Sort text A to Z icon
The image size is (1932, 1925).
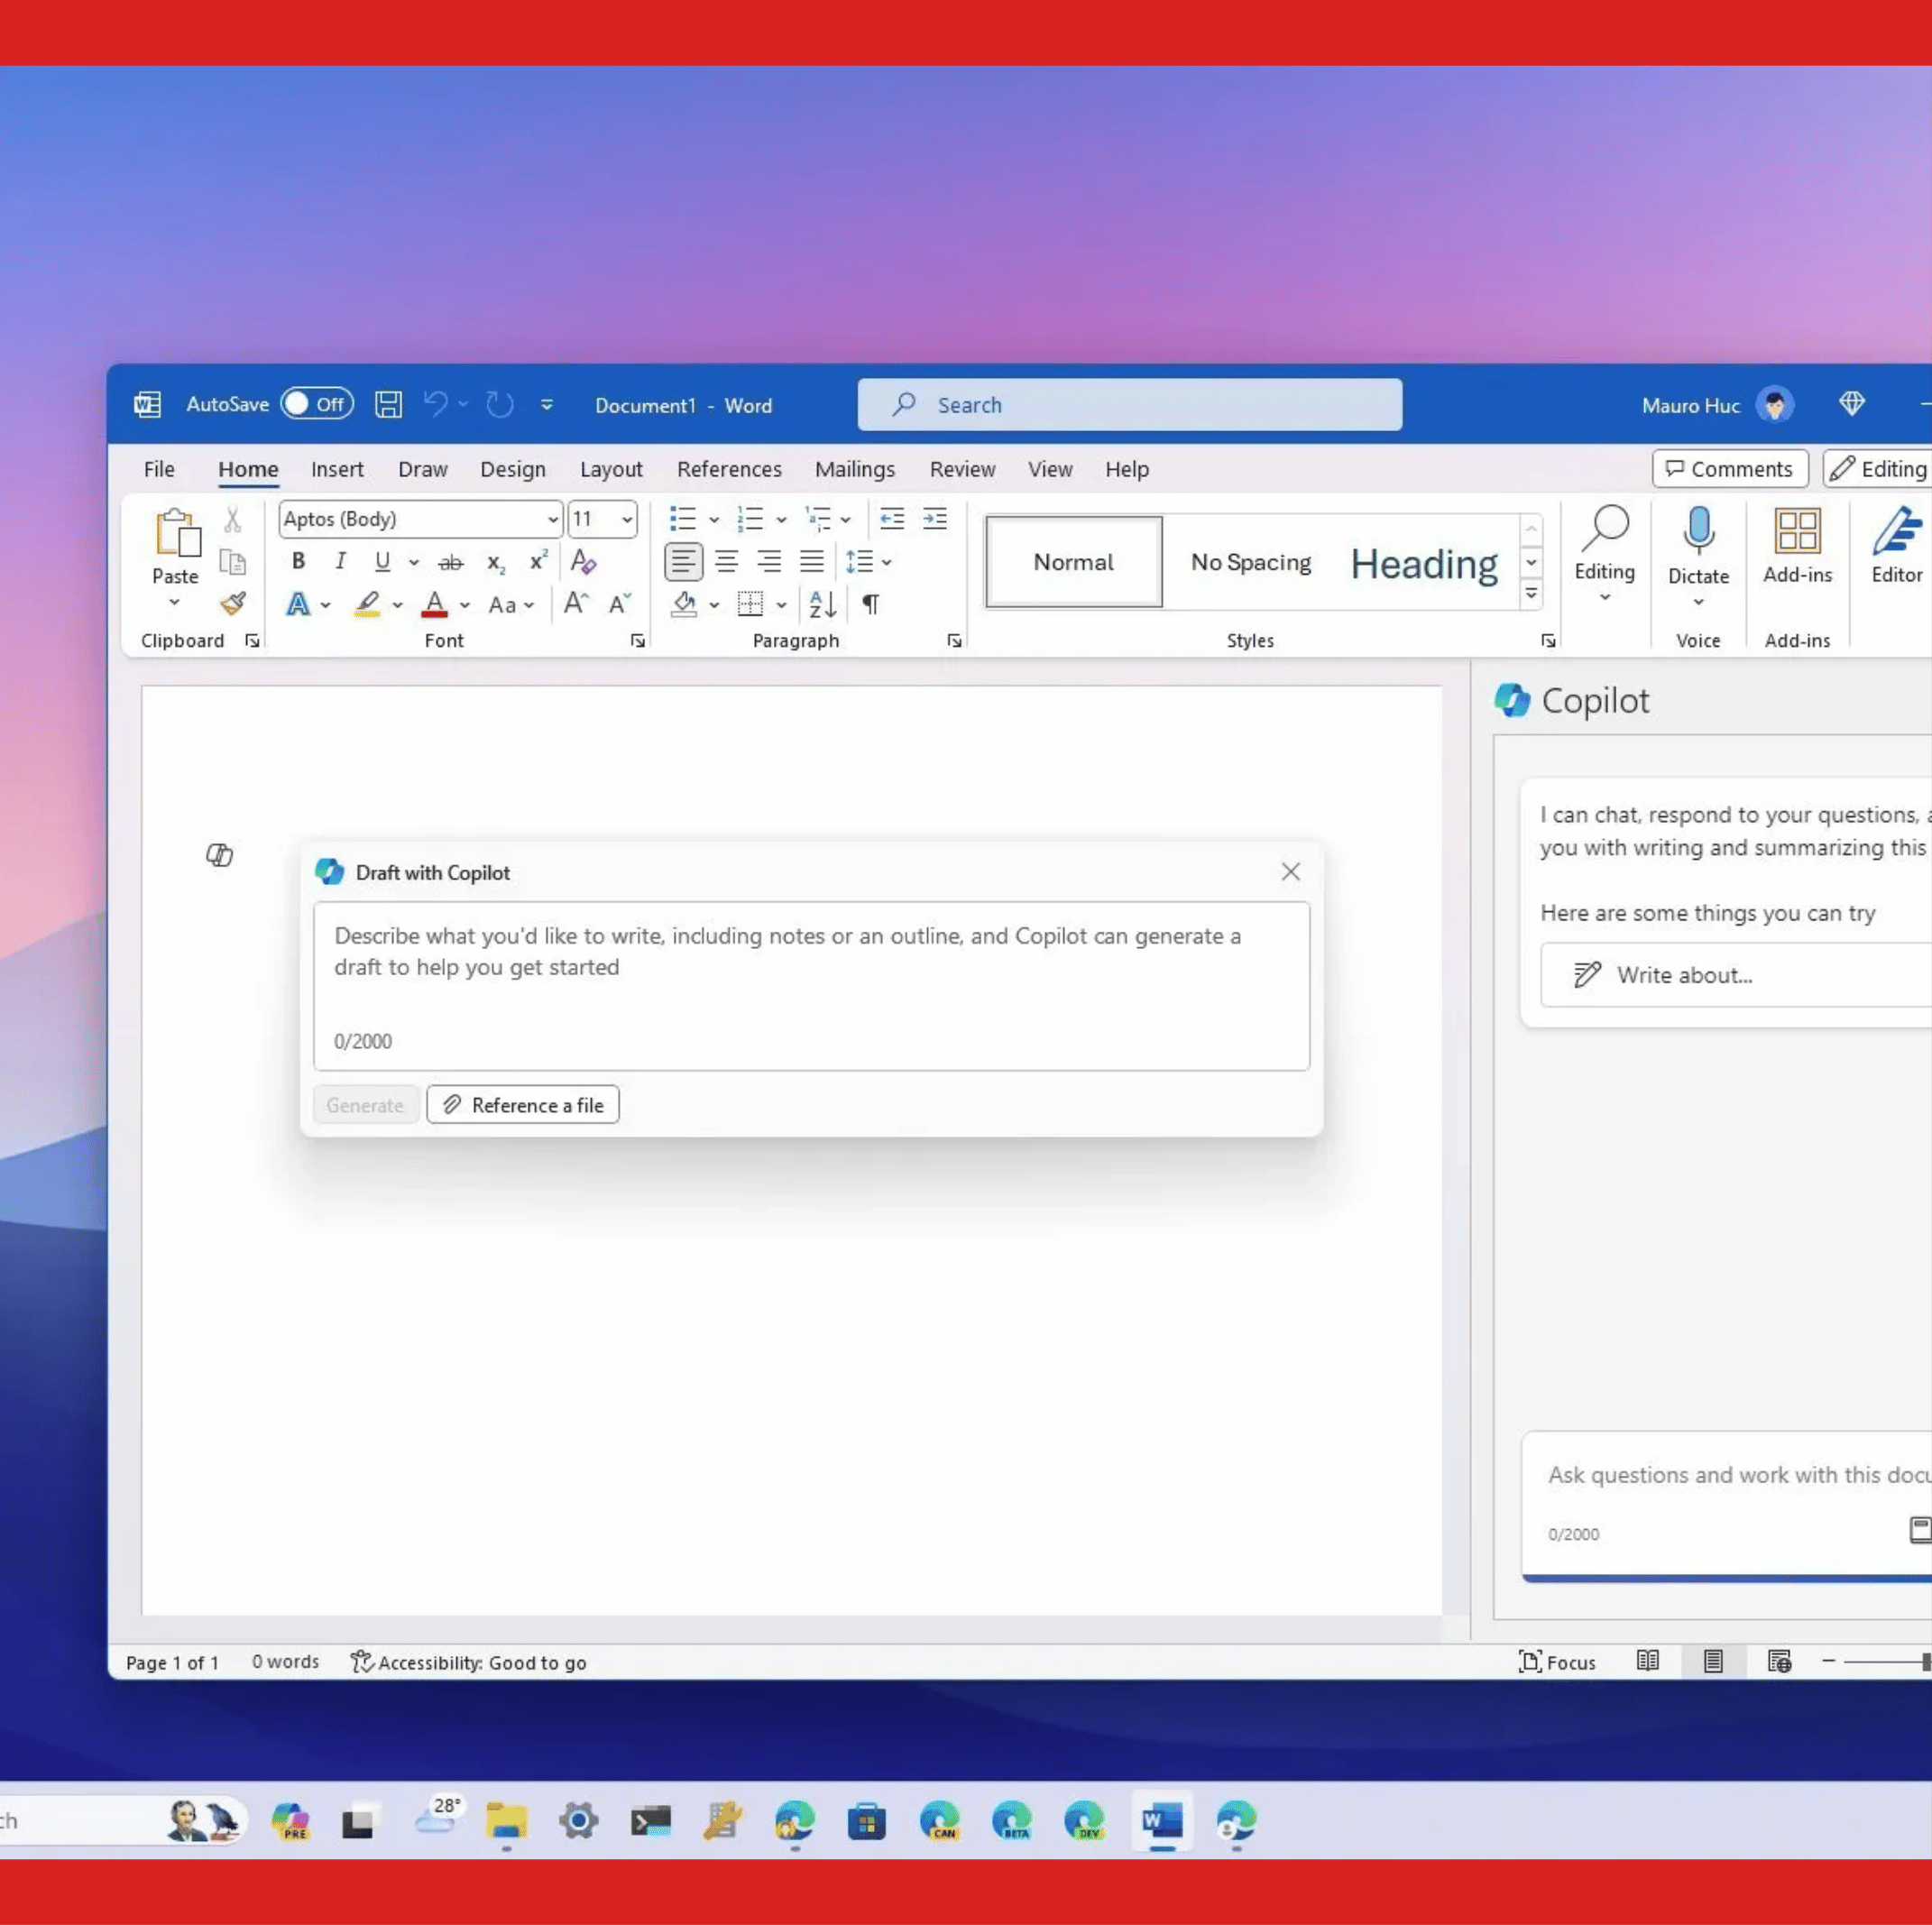point(823,604)
